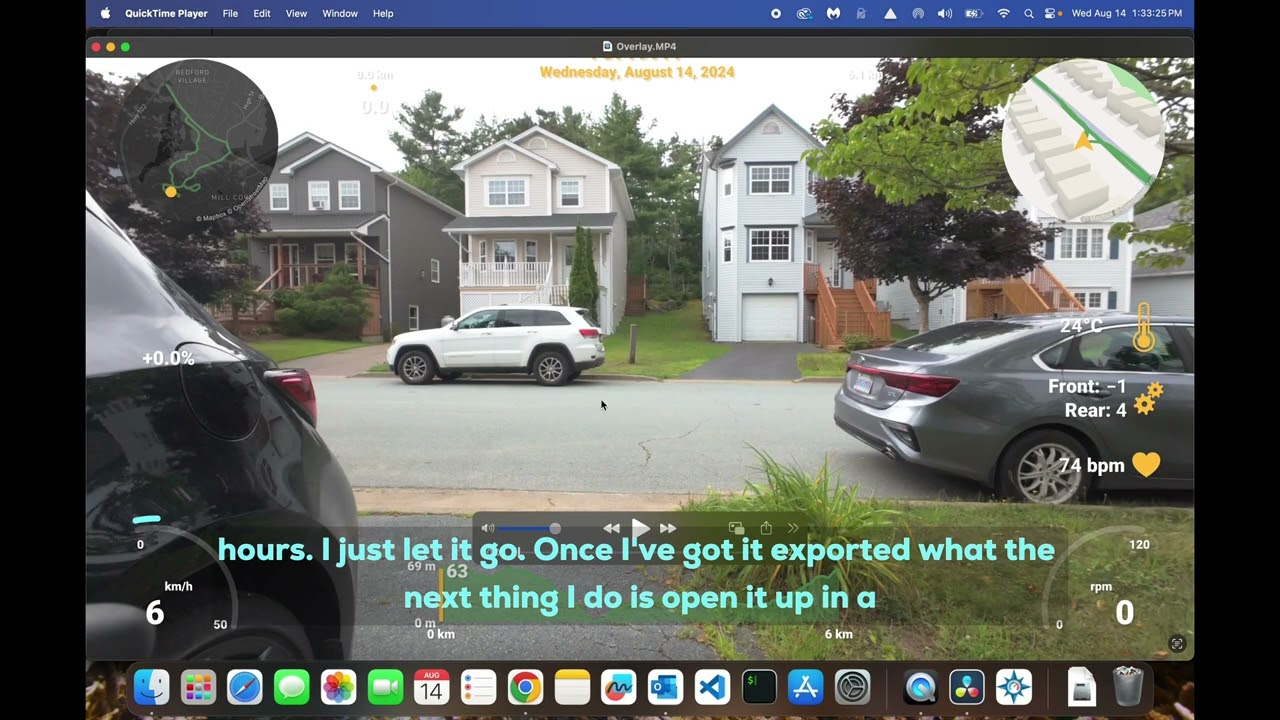The width and height of the screenshot is (1280, 720).
Task: Switch to QuickTime Player in the Dock
Action: point(920,687)
